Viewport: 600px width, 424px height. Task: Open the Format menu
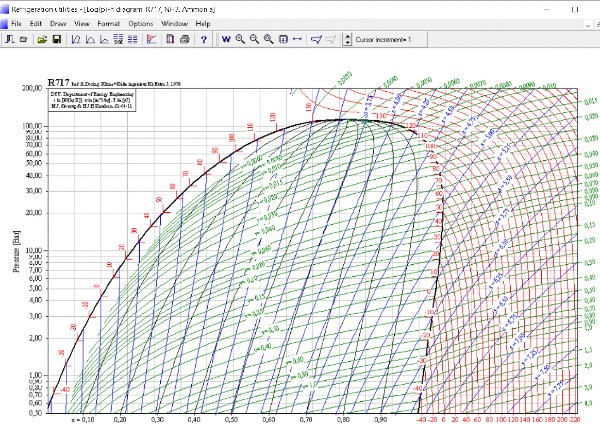109,23
